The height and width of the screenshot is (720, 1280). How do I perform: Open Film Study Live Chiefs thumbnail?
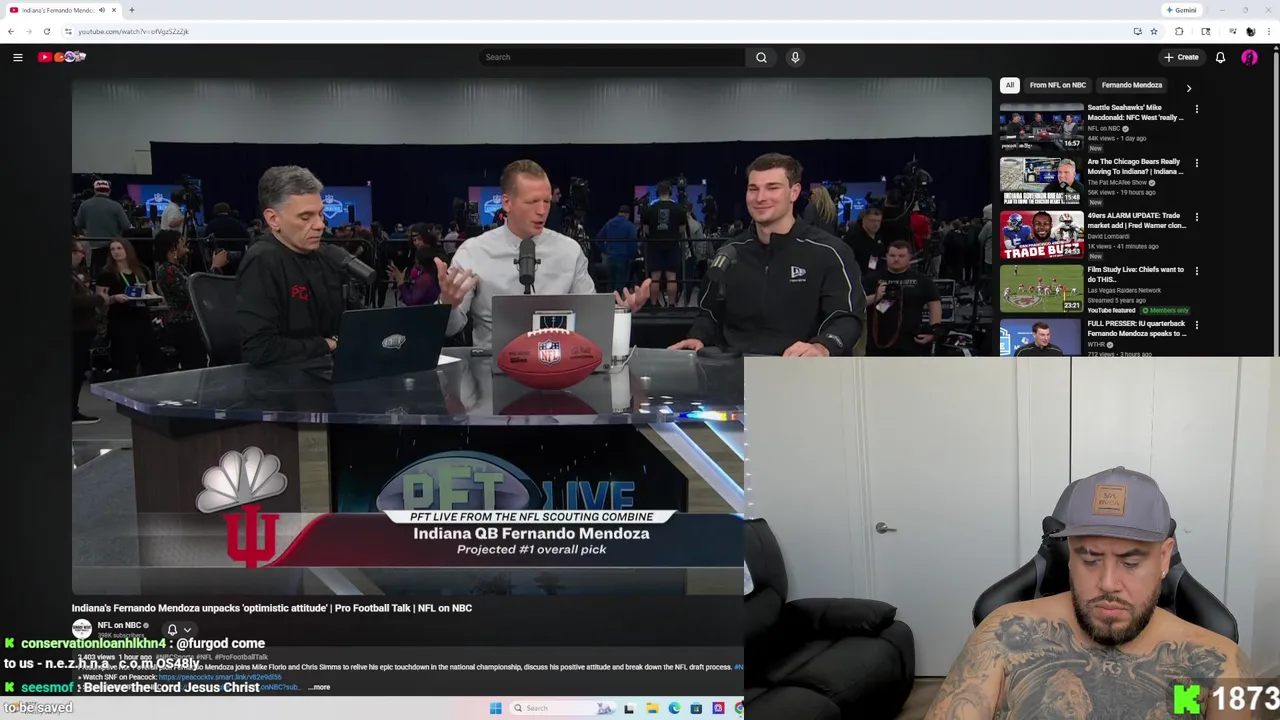(x=1041, y=288)
